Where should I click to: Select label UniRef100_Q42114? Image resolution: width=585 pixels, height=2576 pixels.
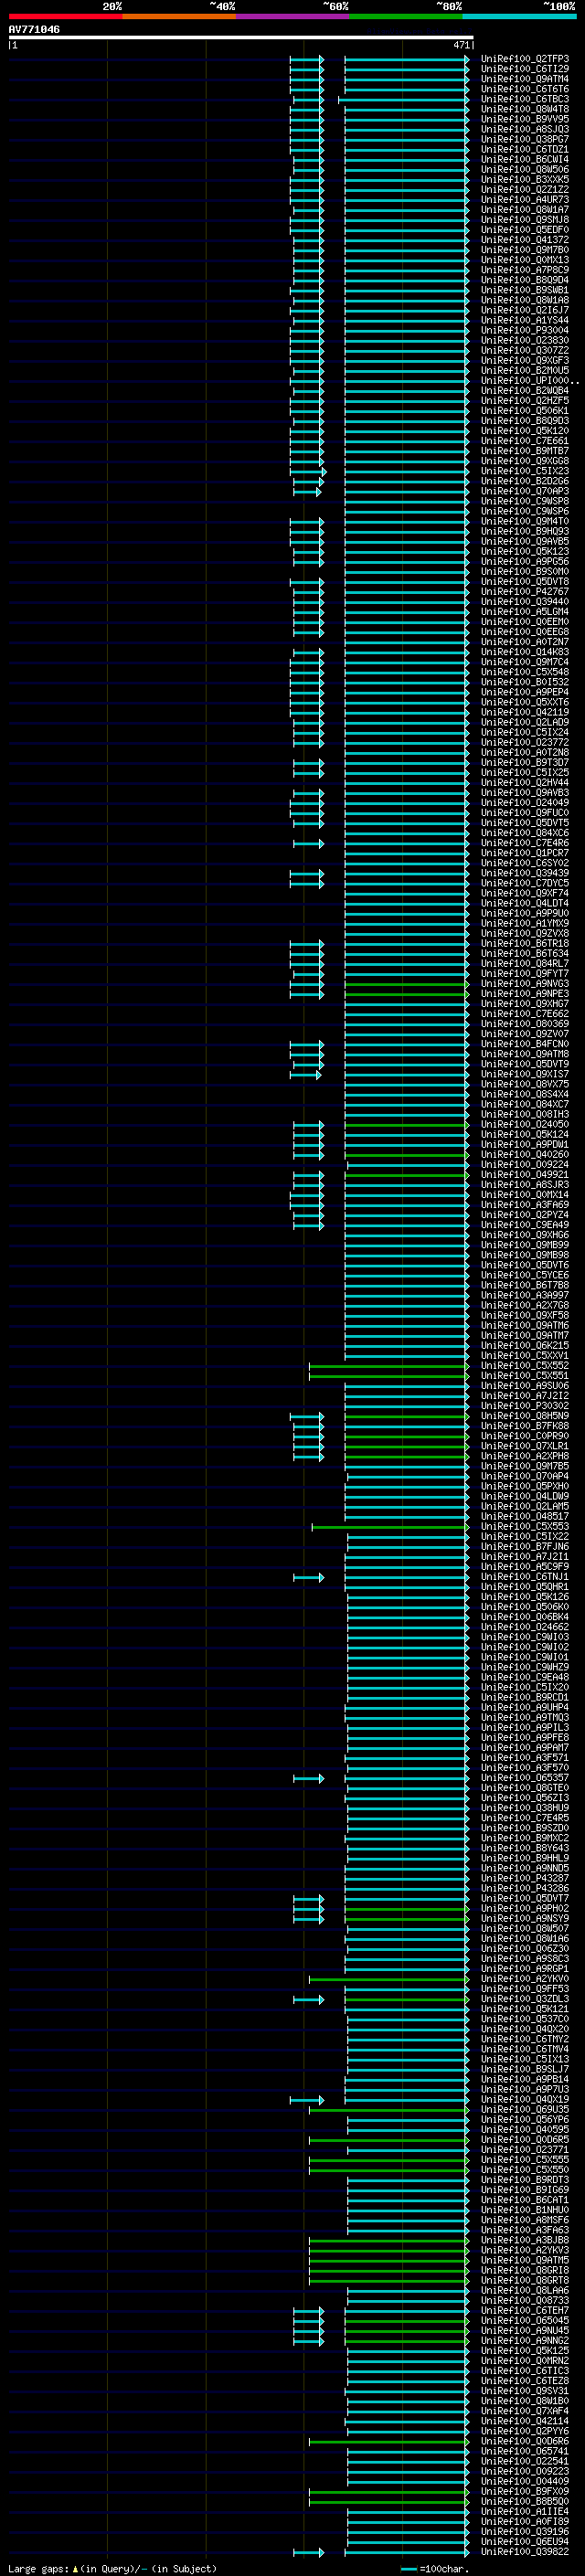tap(524, 2420)
